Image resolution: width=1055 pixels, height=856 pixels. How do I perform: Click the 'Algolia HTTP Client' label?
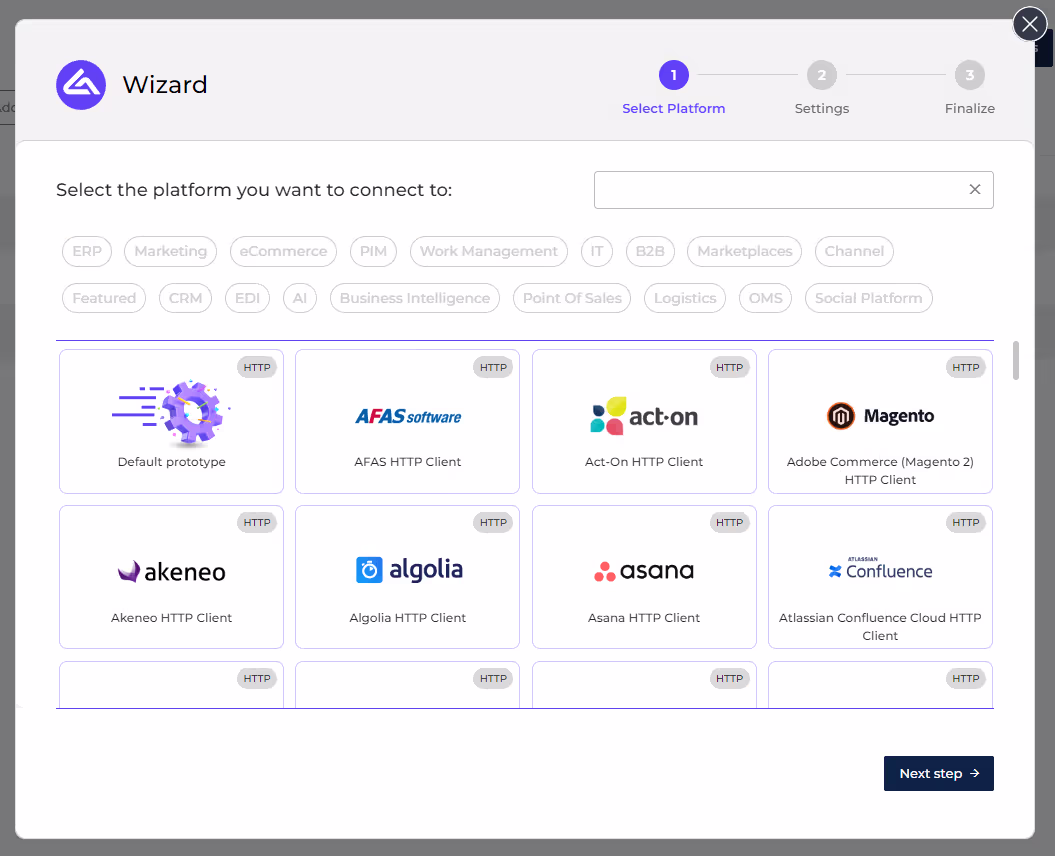408,618
